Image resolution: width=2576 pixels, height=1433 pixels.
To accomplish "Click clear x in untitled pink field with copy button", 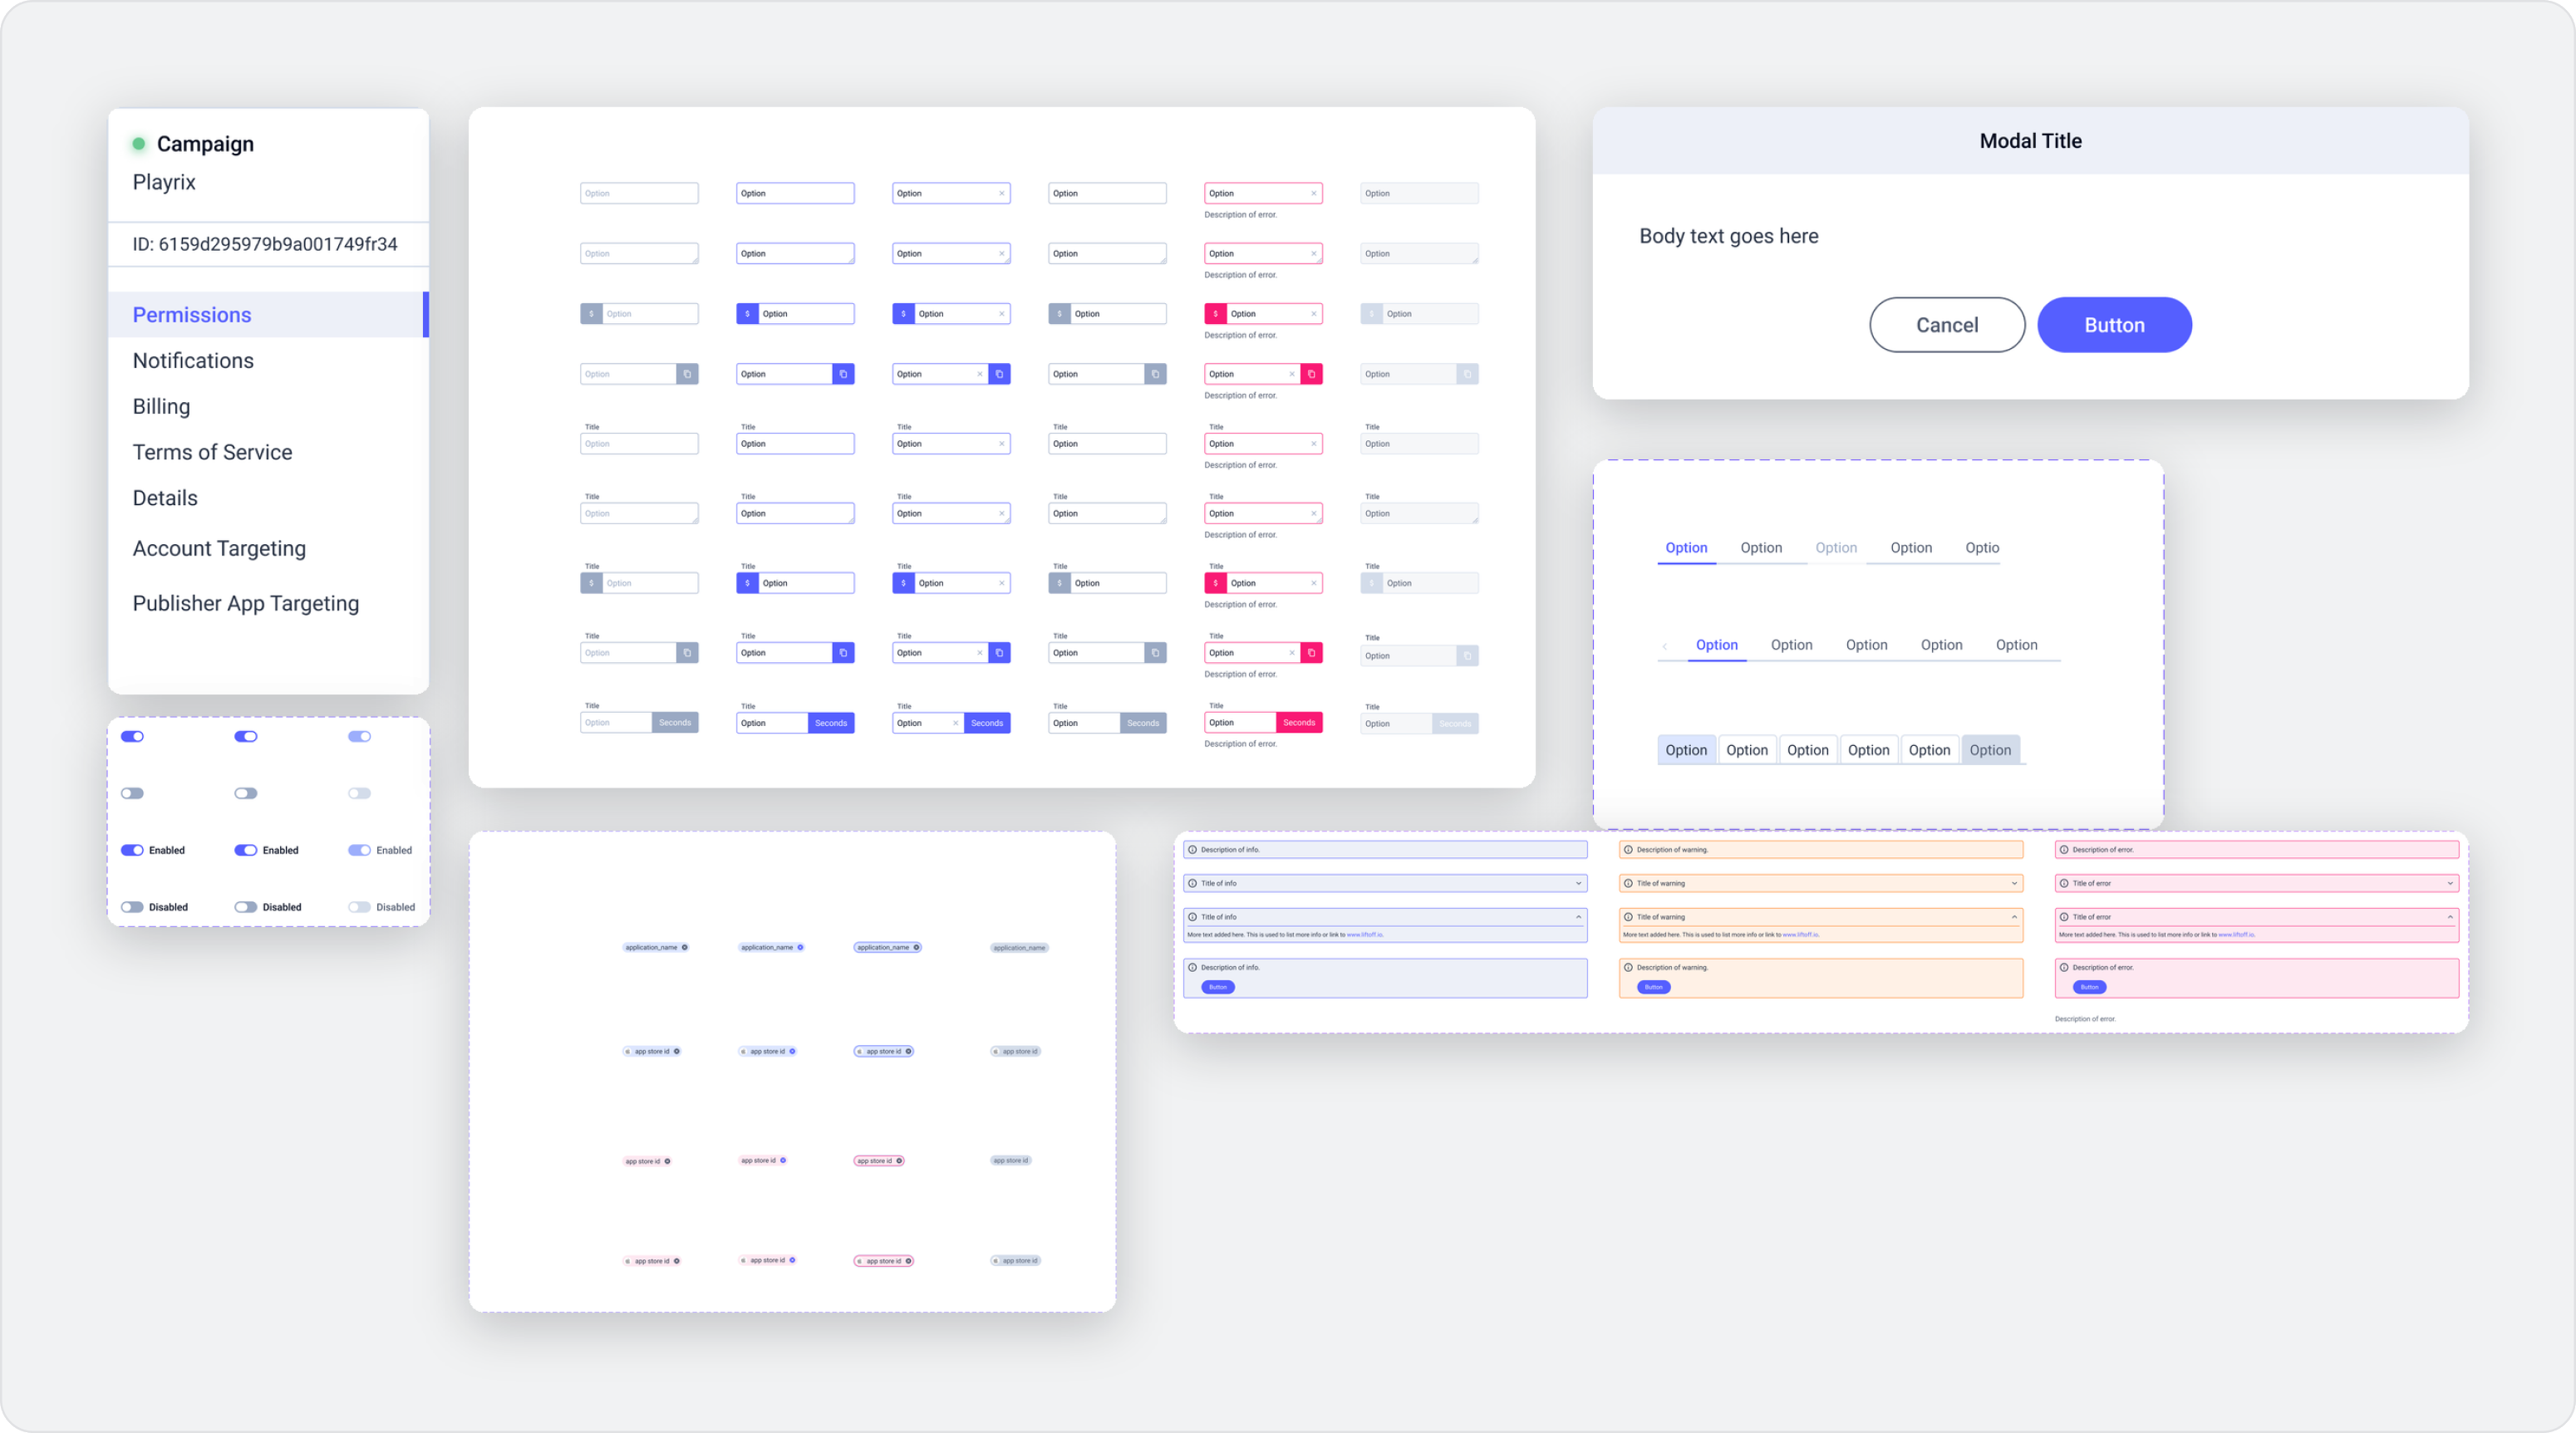I will 1291,374.
